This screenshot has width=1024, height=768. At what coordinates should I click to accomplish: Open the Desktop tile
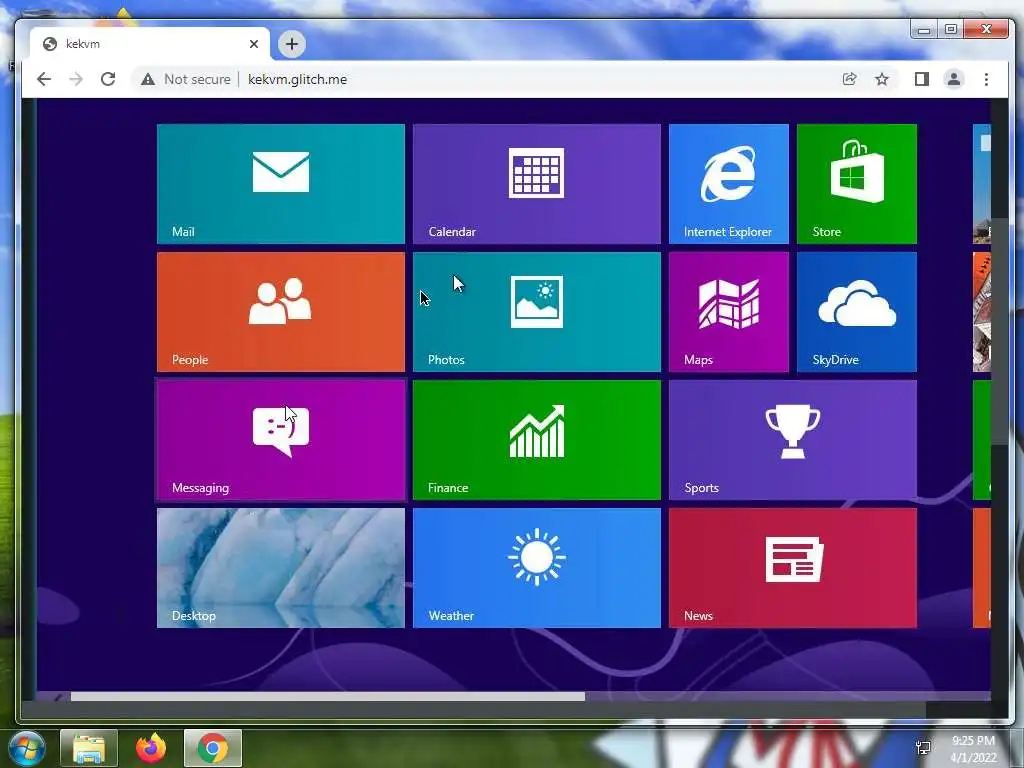click(x=281, y=568)
